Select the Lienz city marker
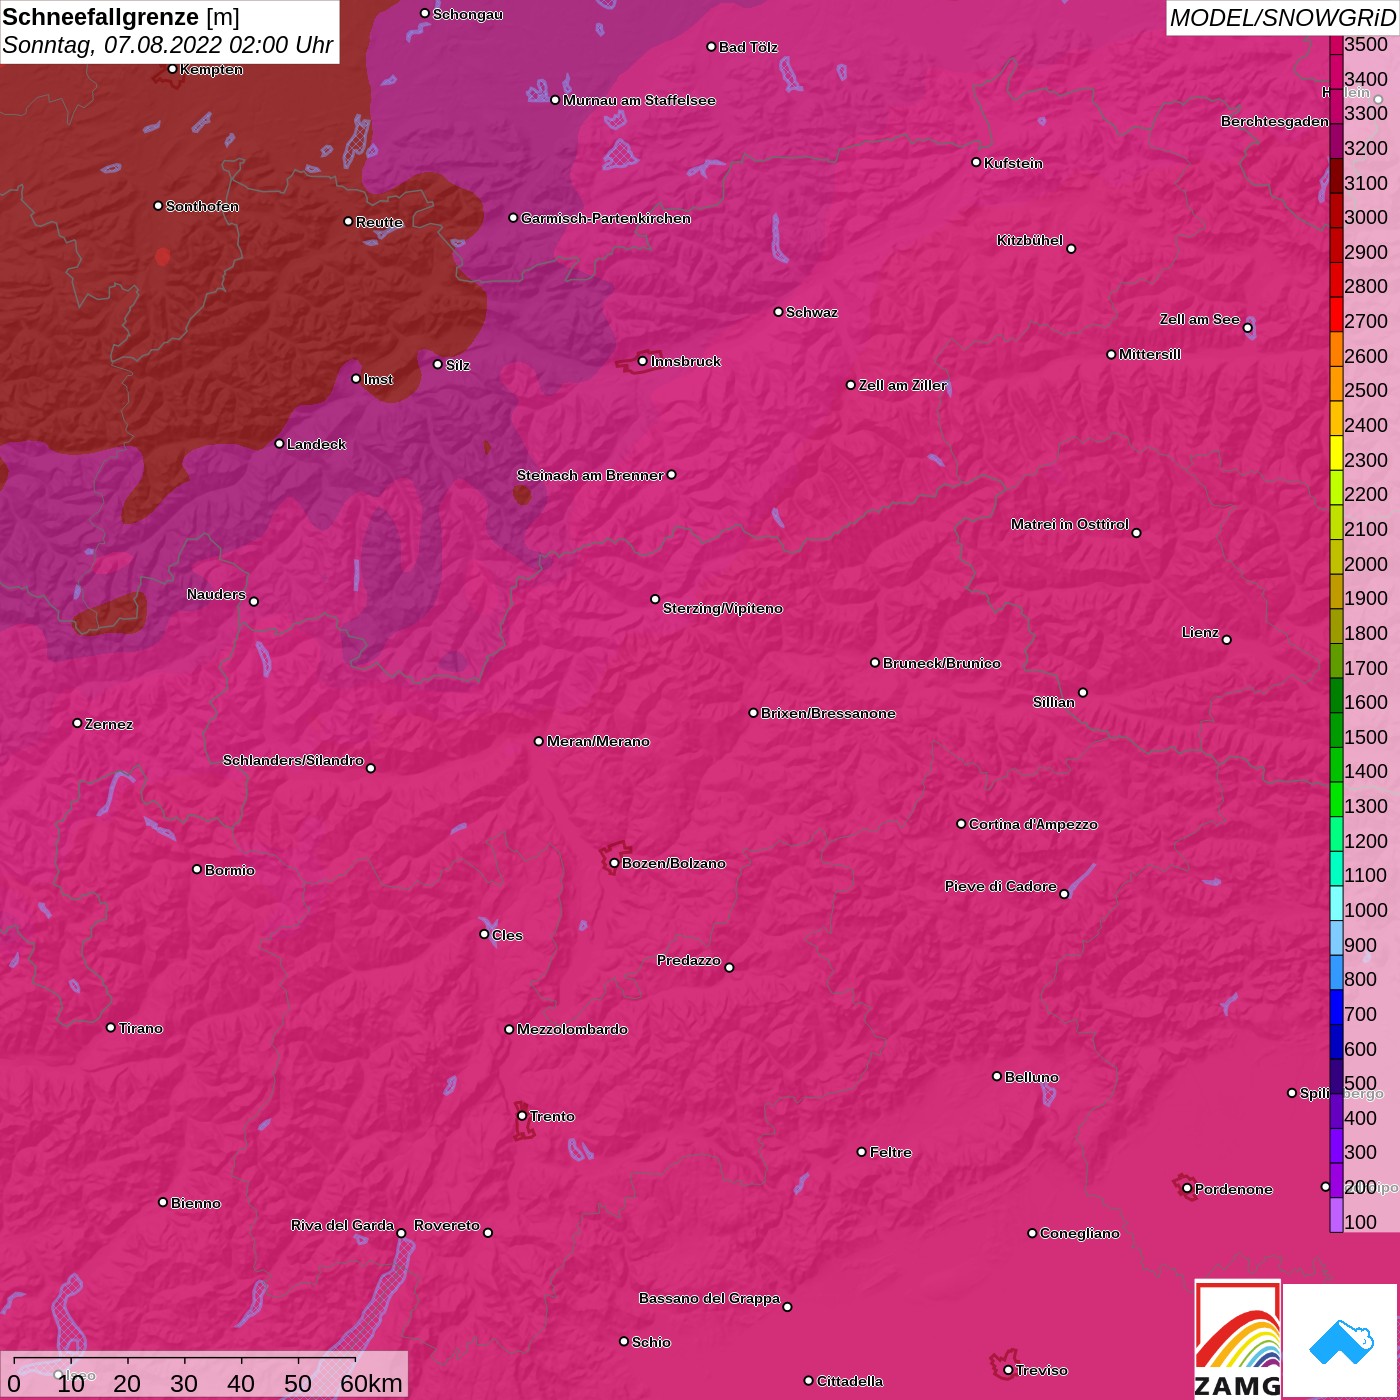The image size is (1400, 1400). coord(1227,640)
